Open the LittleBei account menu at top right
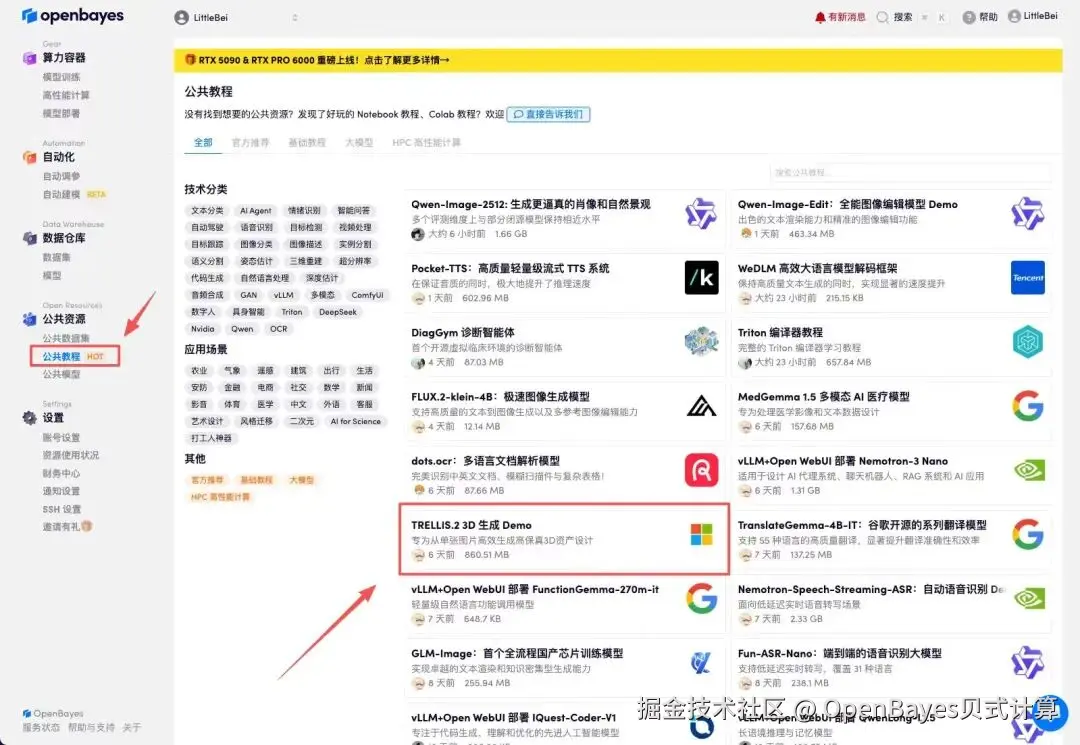Image resolution: width=1080 pixels, height=745 pixels. click(x=1035, y=17)
